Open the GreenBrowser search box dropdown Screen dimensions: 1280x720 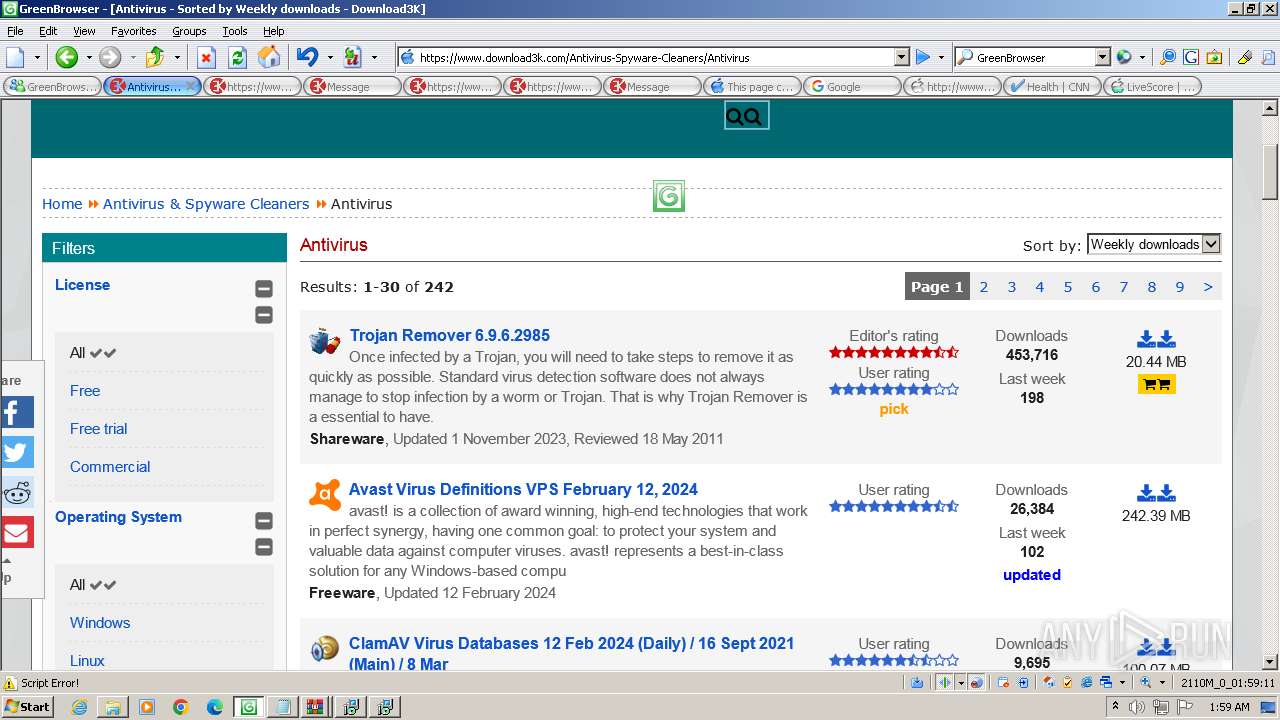pyautogui.click(x=1102, y=57)
